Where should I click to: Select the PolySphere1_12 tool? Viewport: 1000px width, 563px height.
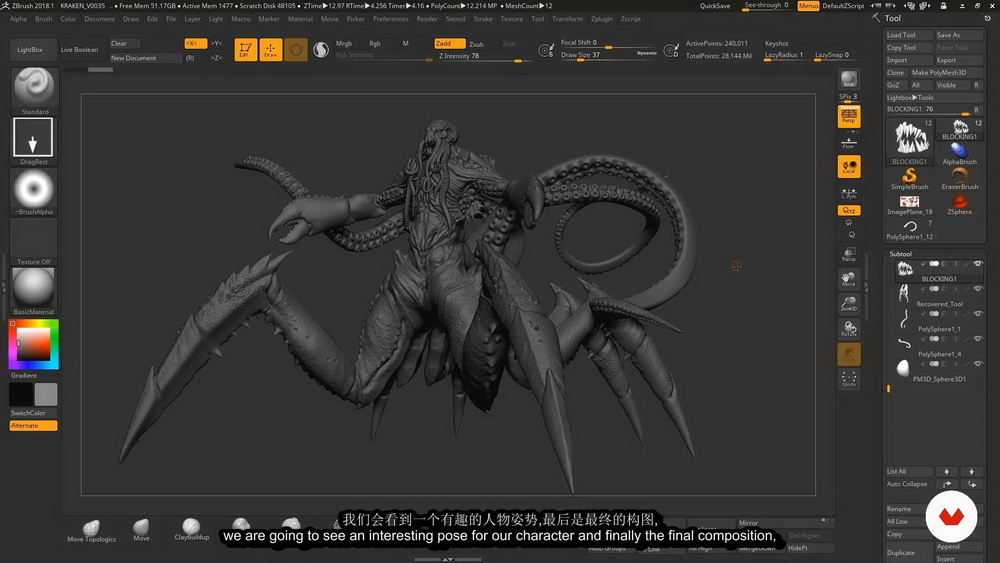point(909,230)
